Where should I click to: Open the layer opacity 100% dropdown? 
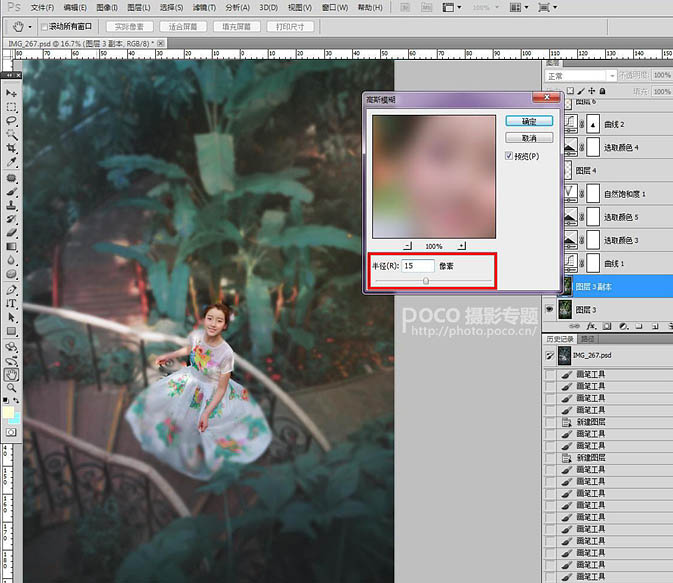661,76
